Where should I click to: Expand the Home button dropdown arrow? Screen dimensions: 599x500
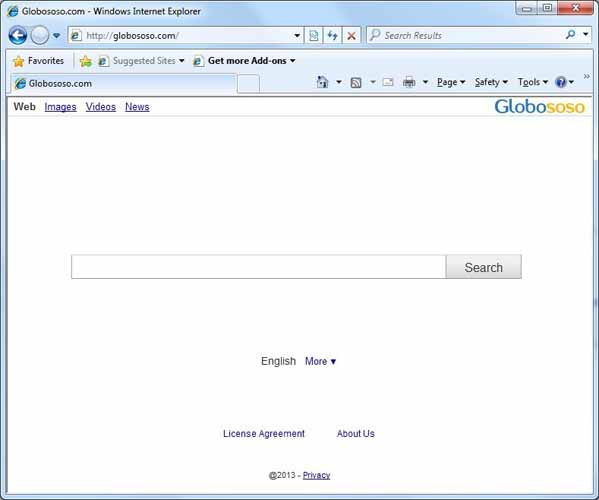pos(338,82)
